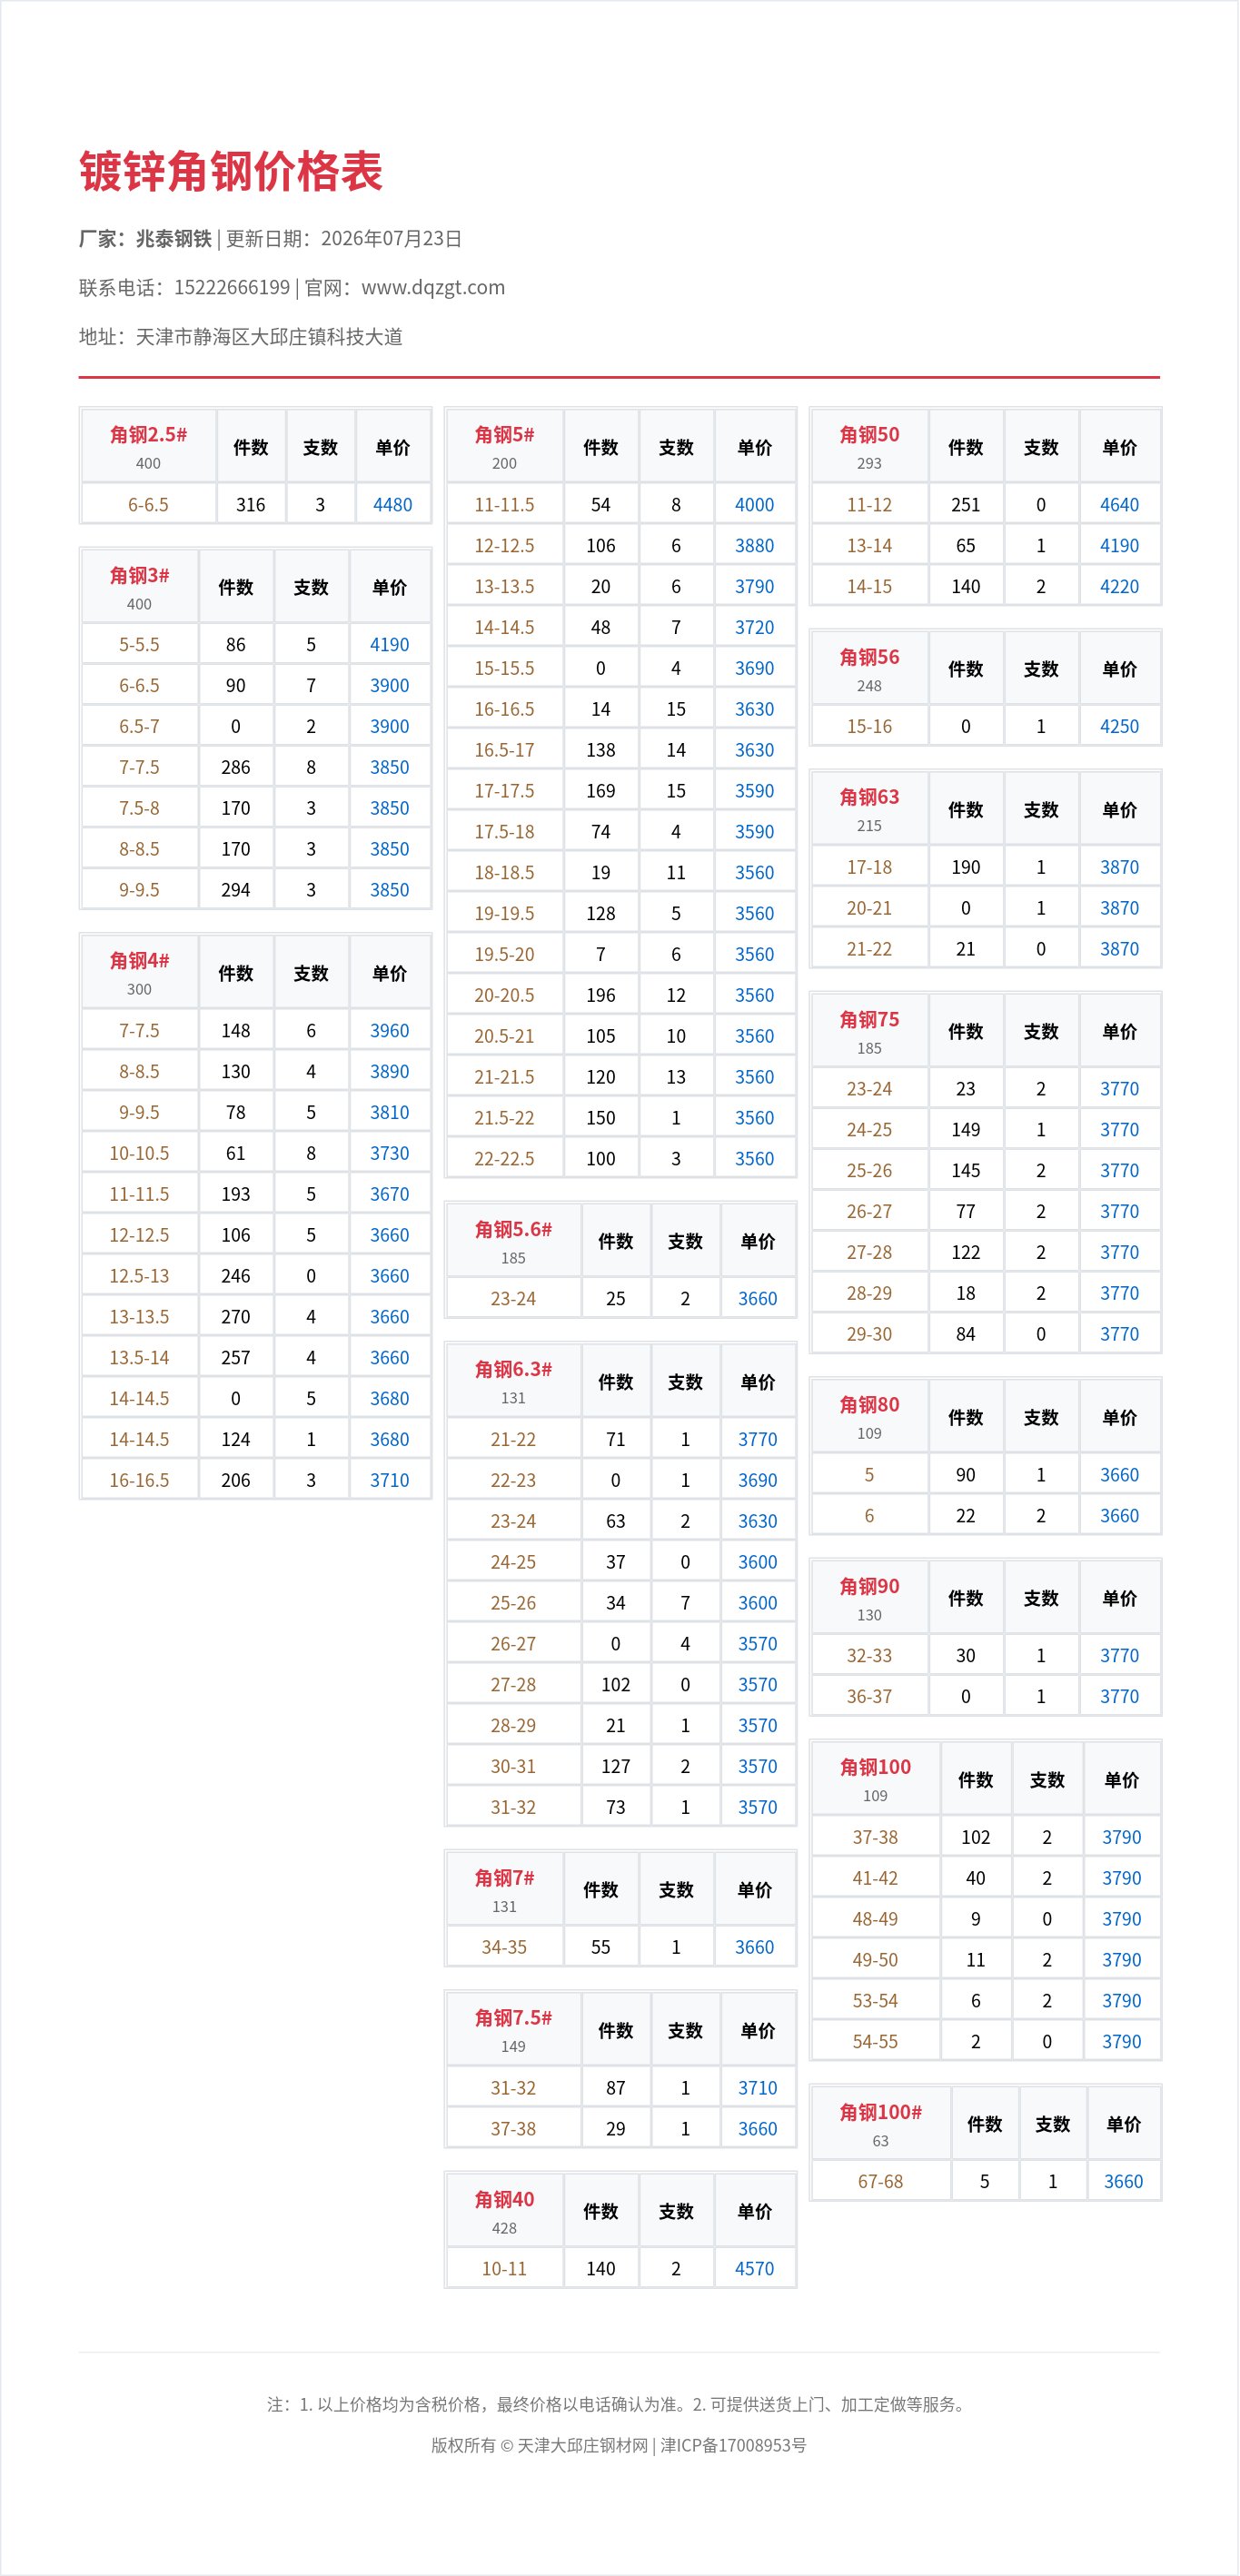Open the 4000 price in 角钢5#
The height and width of the screenshot is (2576, 1240).
click(x=755, y=504)
